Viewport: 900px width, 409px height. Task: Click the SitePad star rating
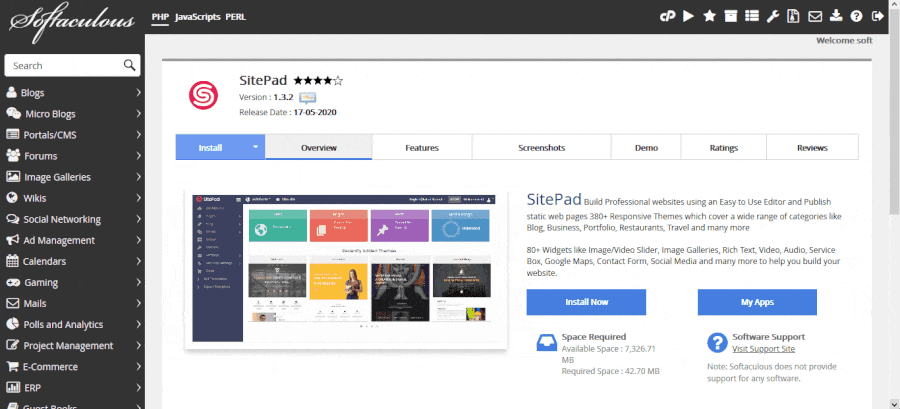tap(318, 81)
